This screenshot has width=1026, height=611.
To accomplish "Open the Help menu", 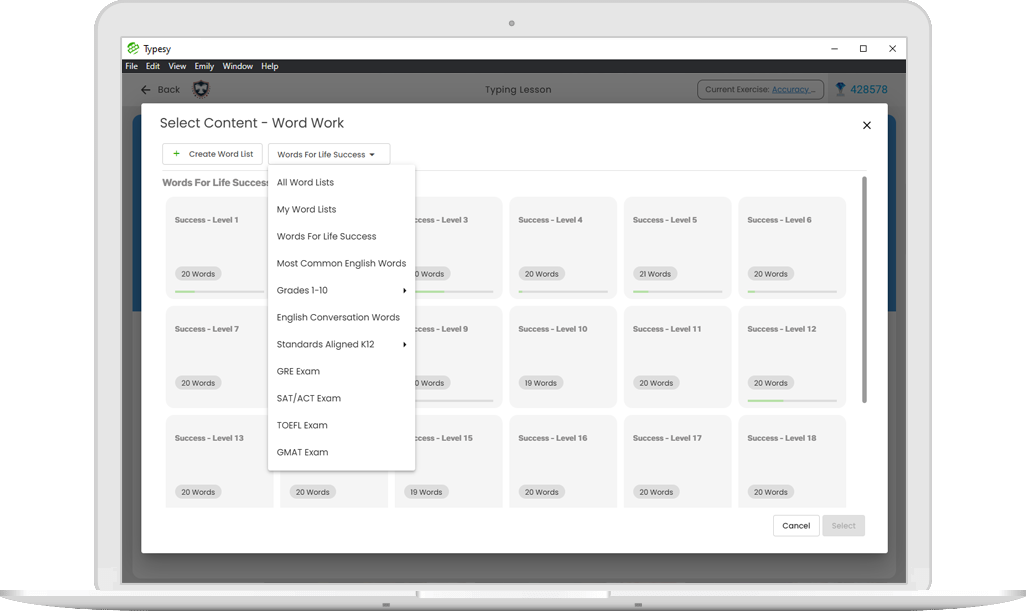I will click(x=270, y=66).
